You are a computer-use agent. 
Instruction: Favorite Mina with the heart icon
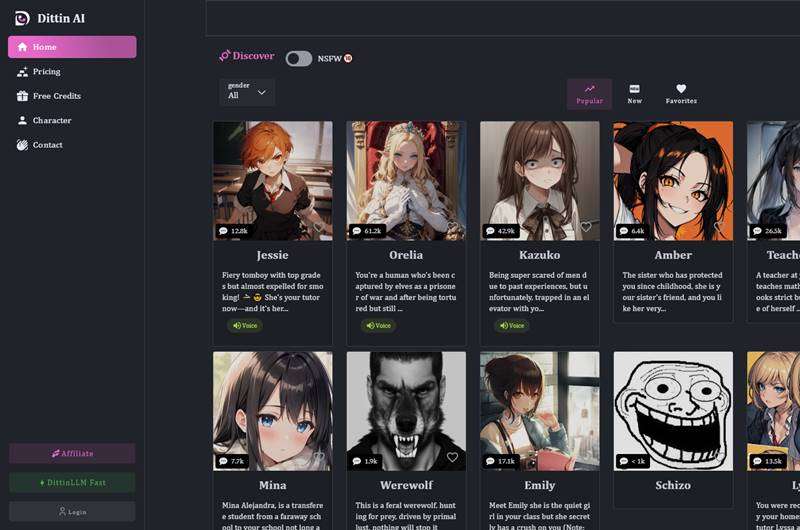point(318,457)
